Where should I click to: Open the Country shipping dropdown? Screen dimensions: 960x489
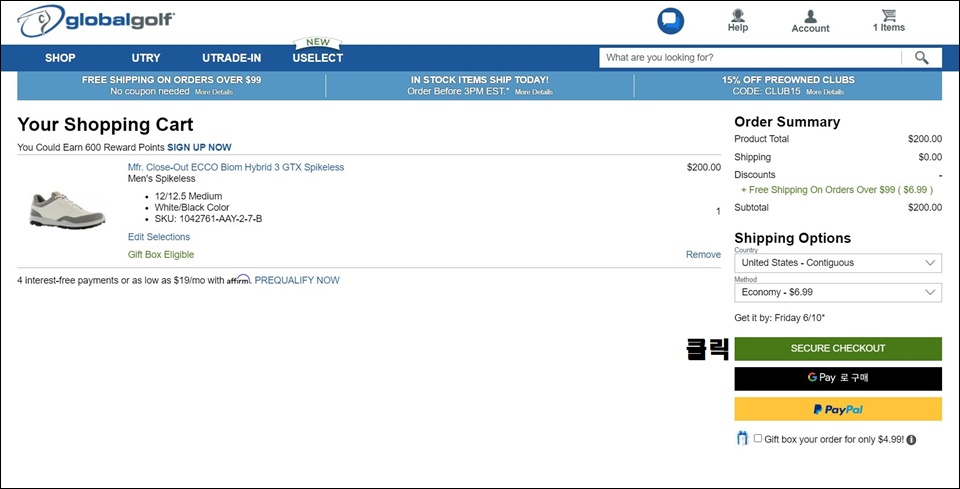[838, 263]
